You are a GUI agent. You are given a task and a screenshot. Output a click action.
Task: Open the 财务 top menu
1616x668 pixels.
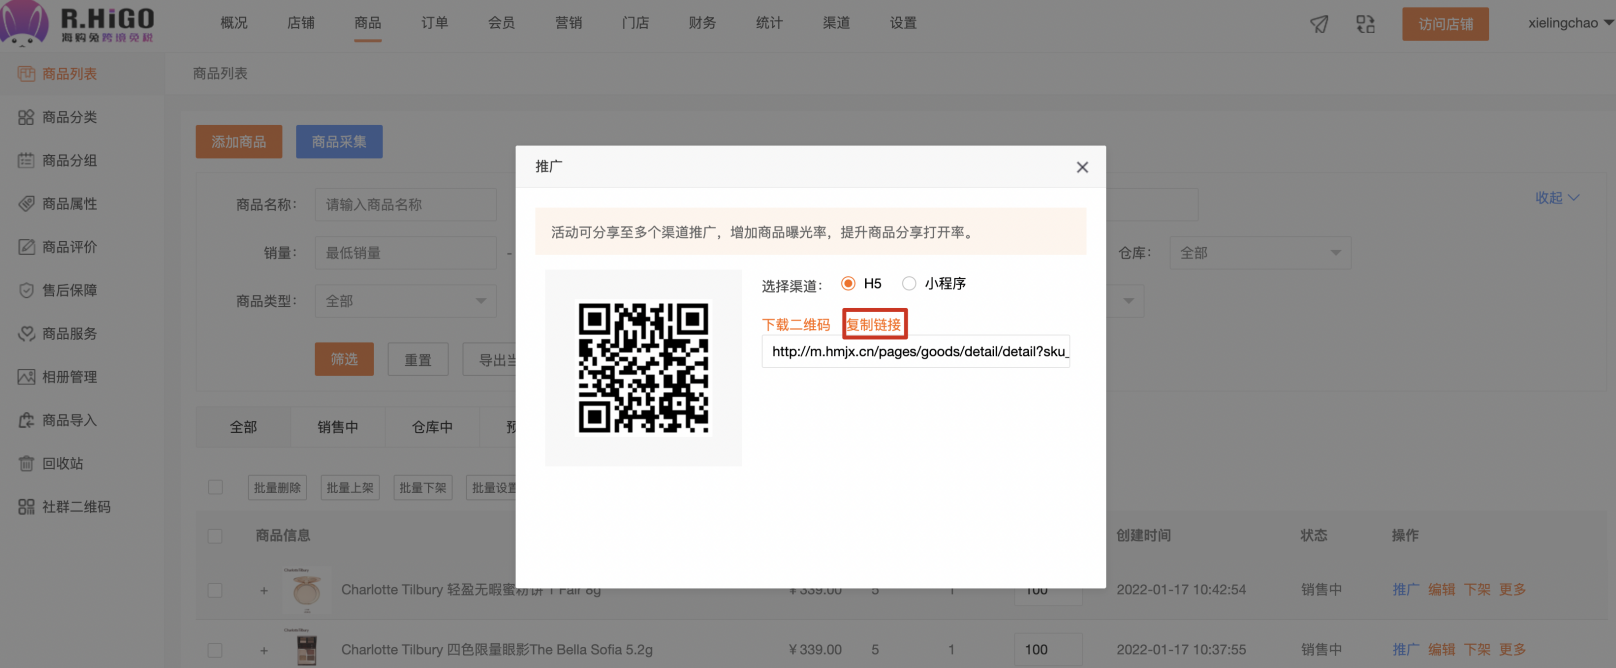[x=703, y=23]
